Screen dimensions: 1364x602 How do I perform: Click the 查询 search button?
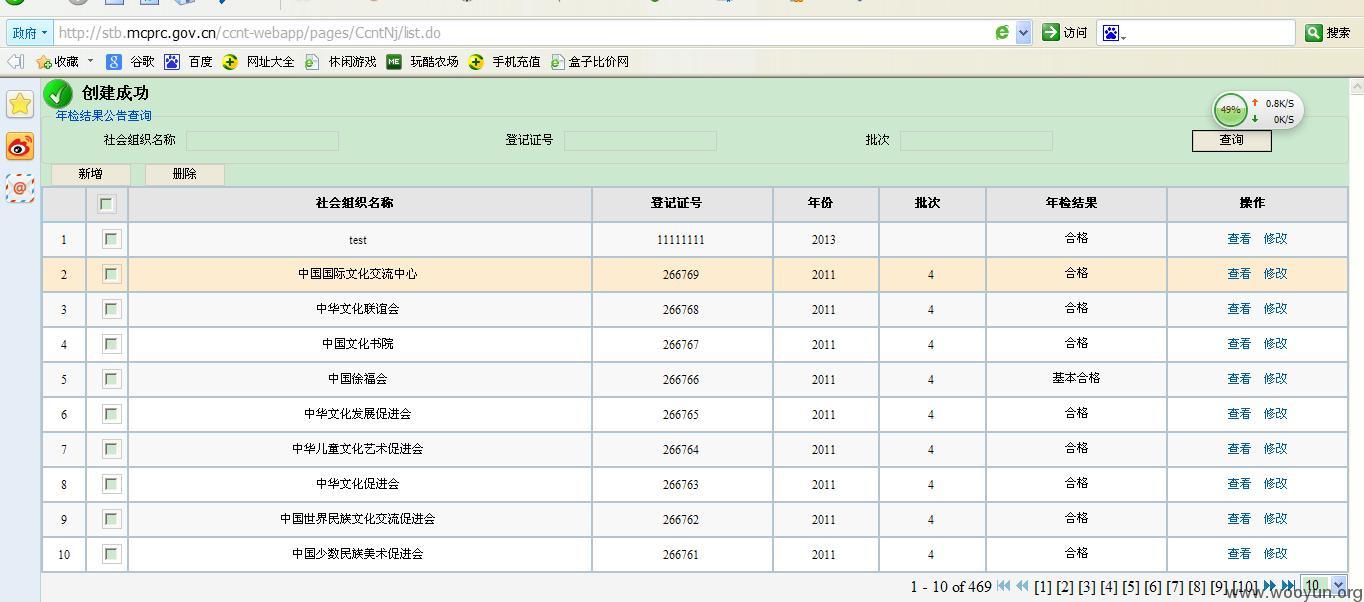pyautogui.click(x=1231, y=140)
